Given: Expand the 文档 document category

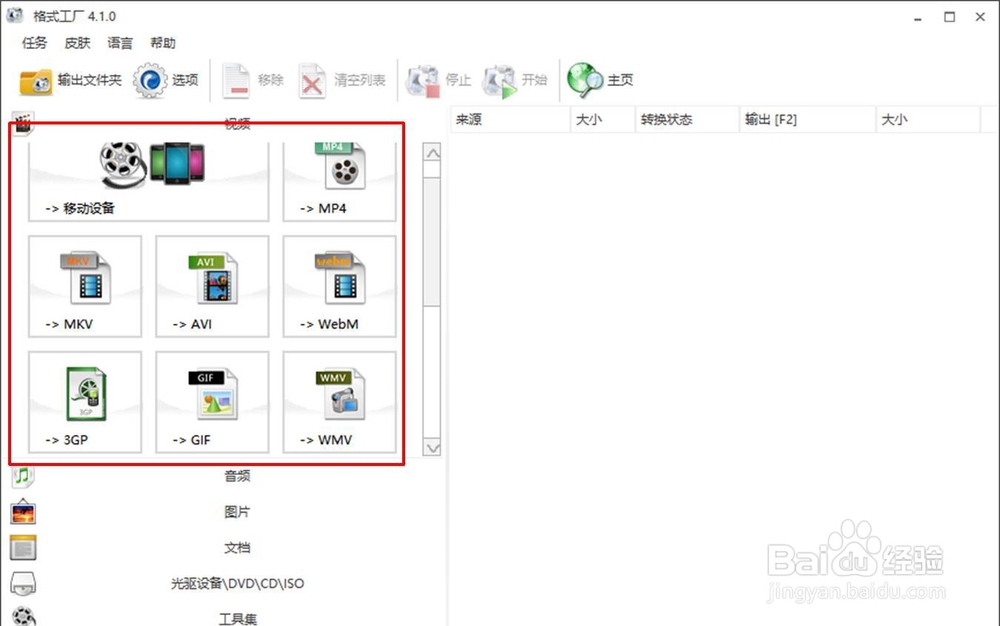Looking at the screenshot, I should pos(236,548).
